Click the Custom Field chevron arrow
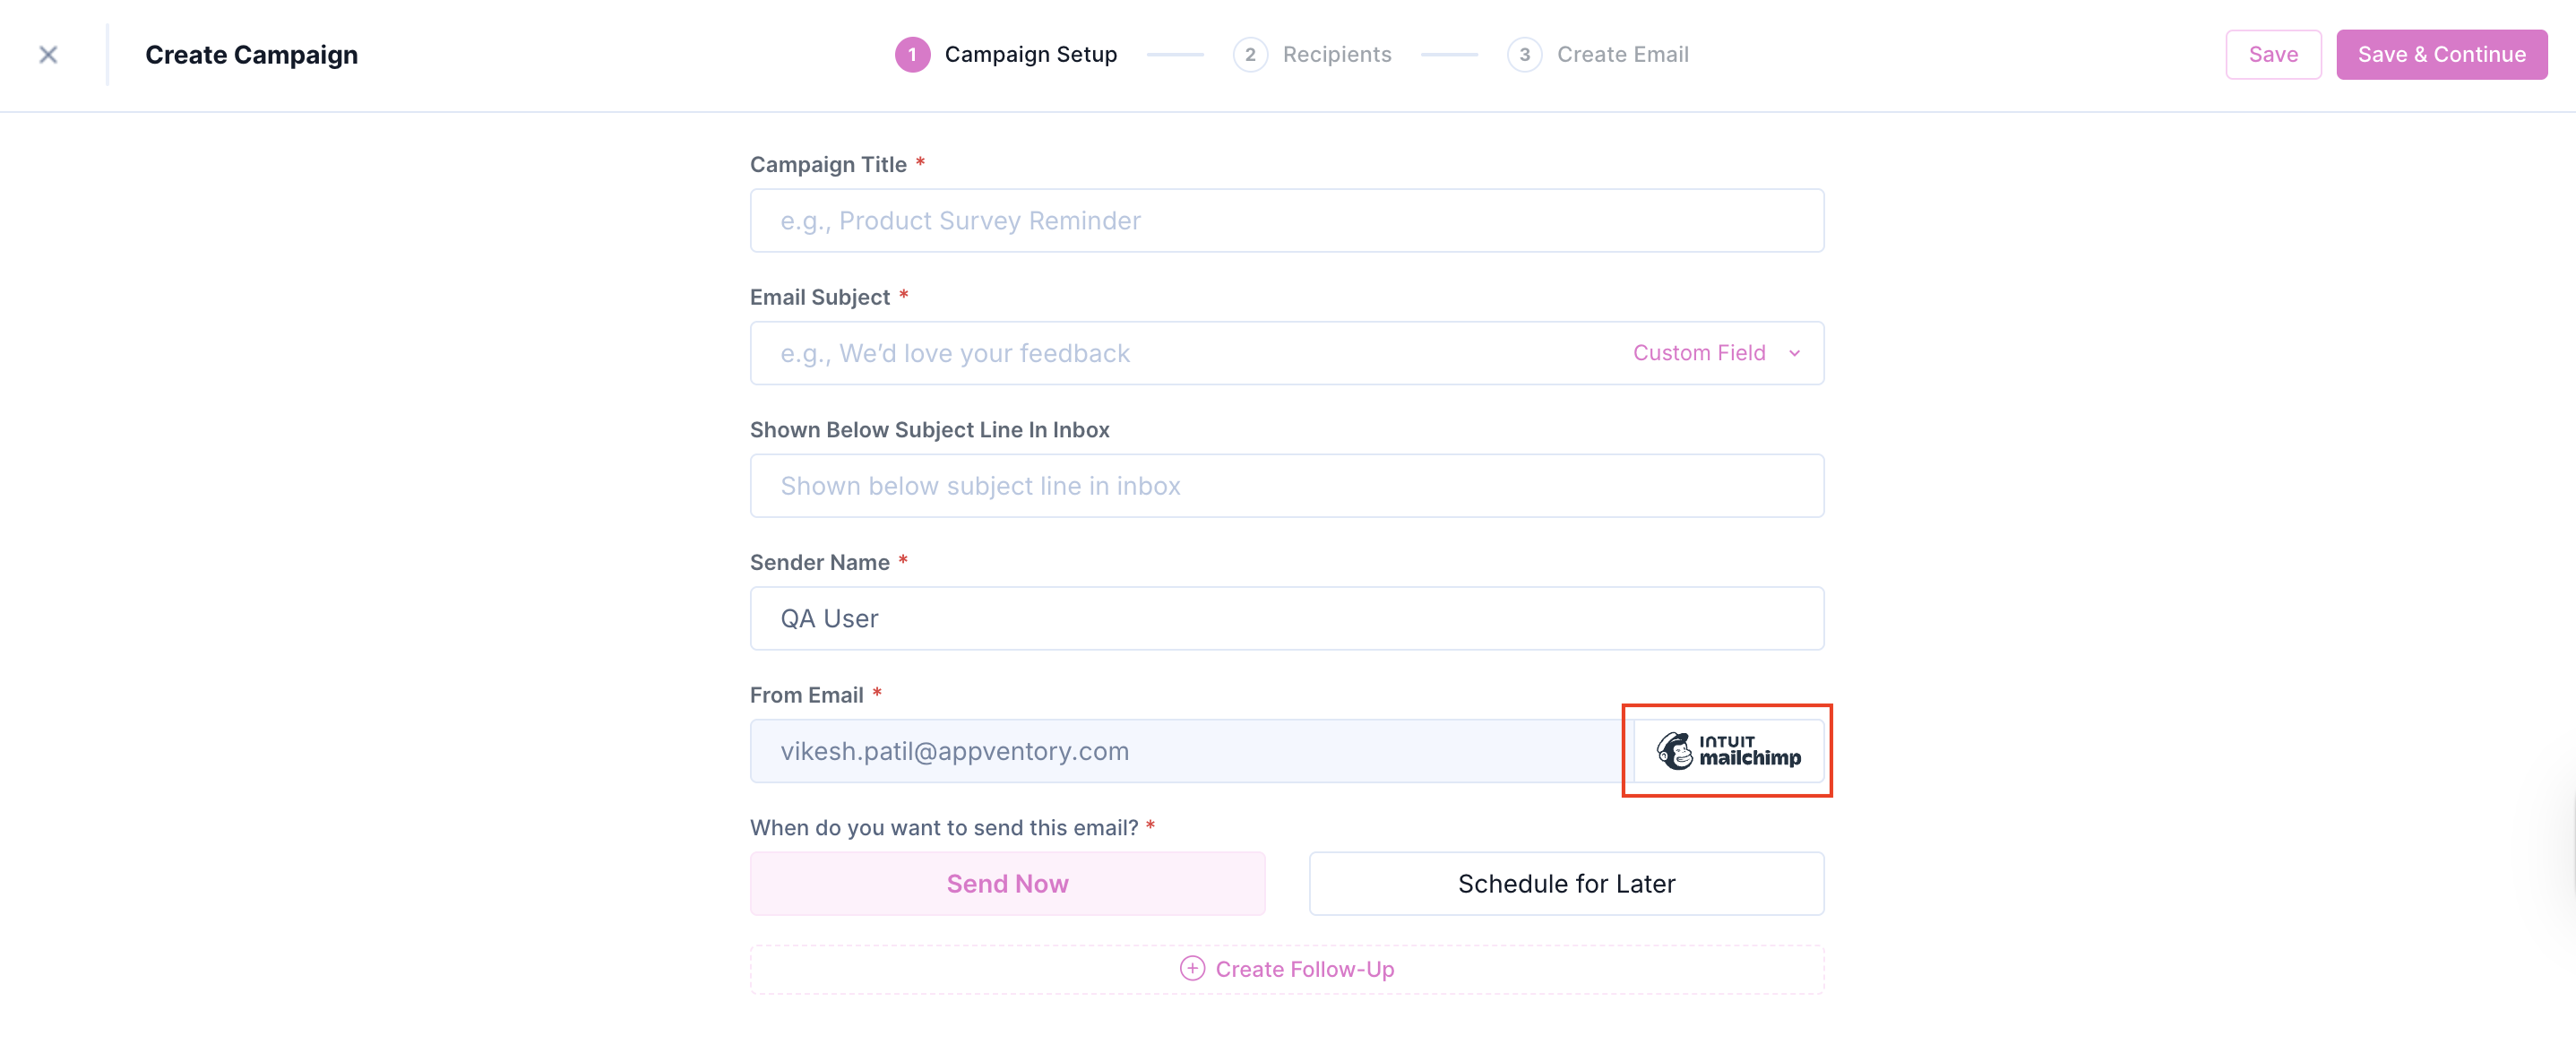 (x=1794, y=353)
